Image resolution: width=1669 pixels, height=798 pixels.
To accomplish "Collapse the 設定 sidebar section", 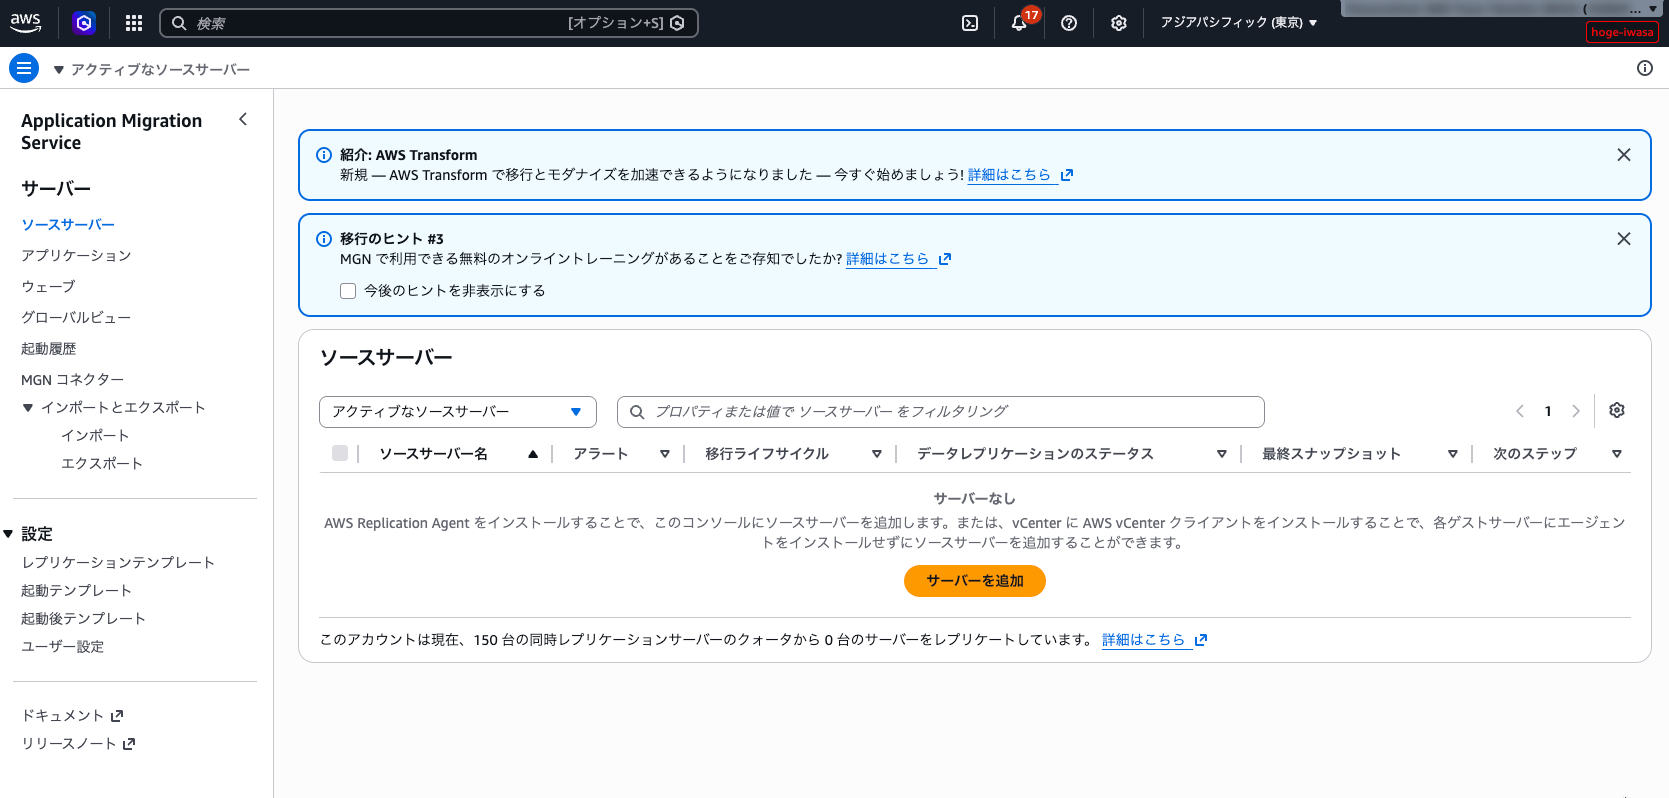I will (8, 534).
